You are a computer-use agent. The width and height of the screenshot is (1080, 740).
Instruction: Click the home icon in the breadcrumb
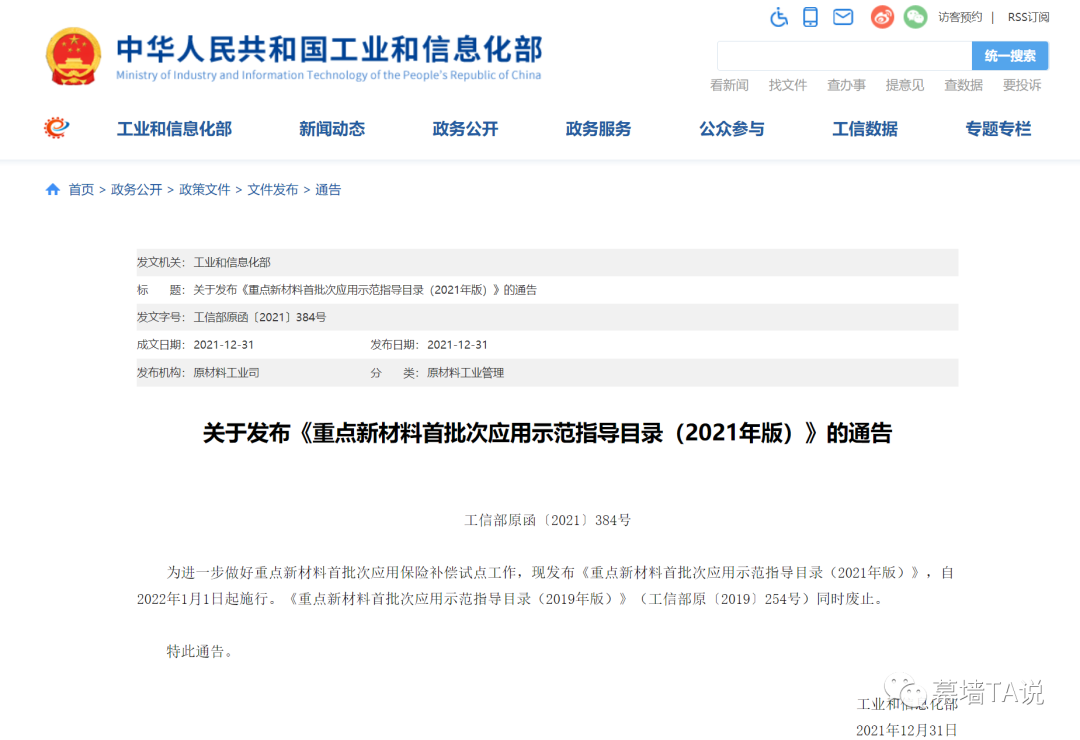point(52,189)
